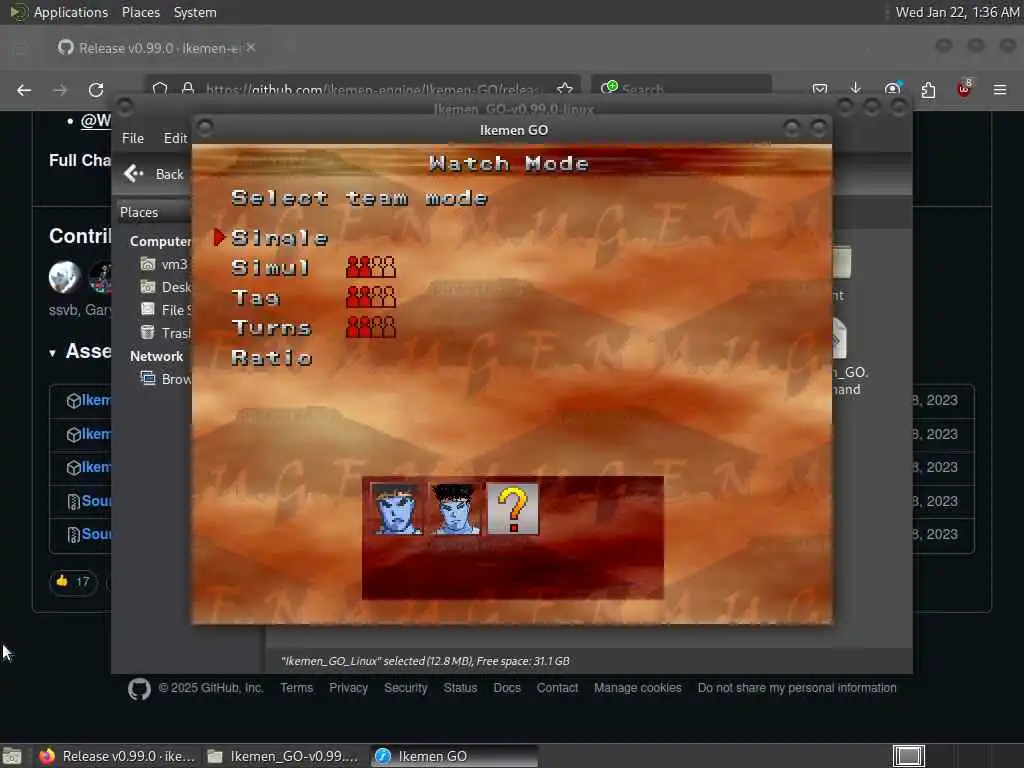The image size is (1024, 768).
Task: Open System menu in top panel
Action: [195, 12]
